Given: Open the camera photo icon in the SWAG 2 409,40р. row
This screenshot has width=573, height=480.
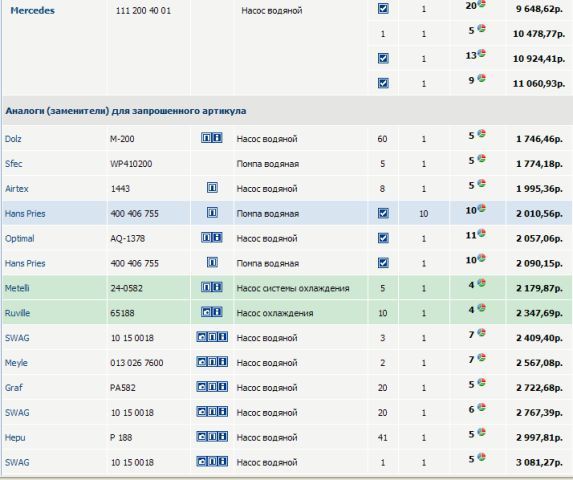Looking at the screenshot, I should point(201,337).
